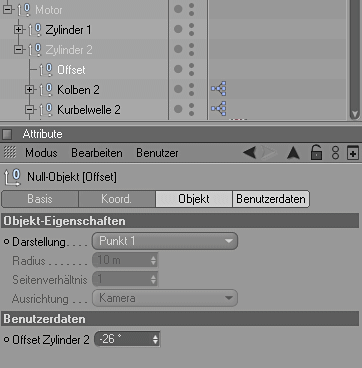The height and width of the screenshot is (368, 362).
Task: Click the Offset Zylinder 2 stepper arrows
Action: tap(155, 339)
